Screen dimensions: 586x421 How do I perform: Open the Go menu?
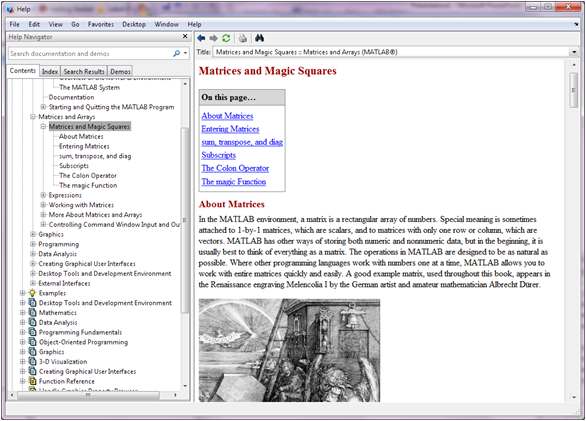[x=75, y=24]
